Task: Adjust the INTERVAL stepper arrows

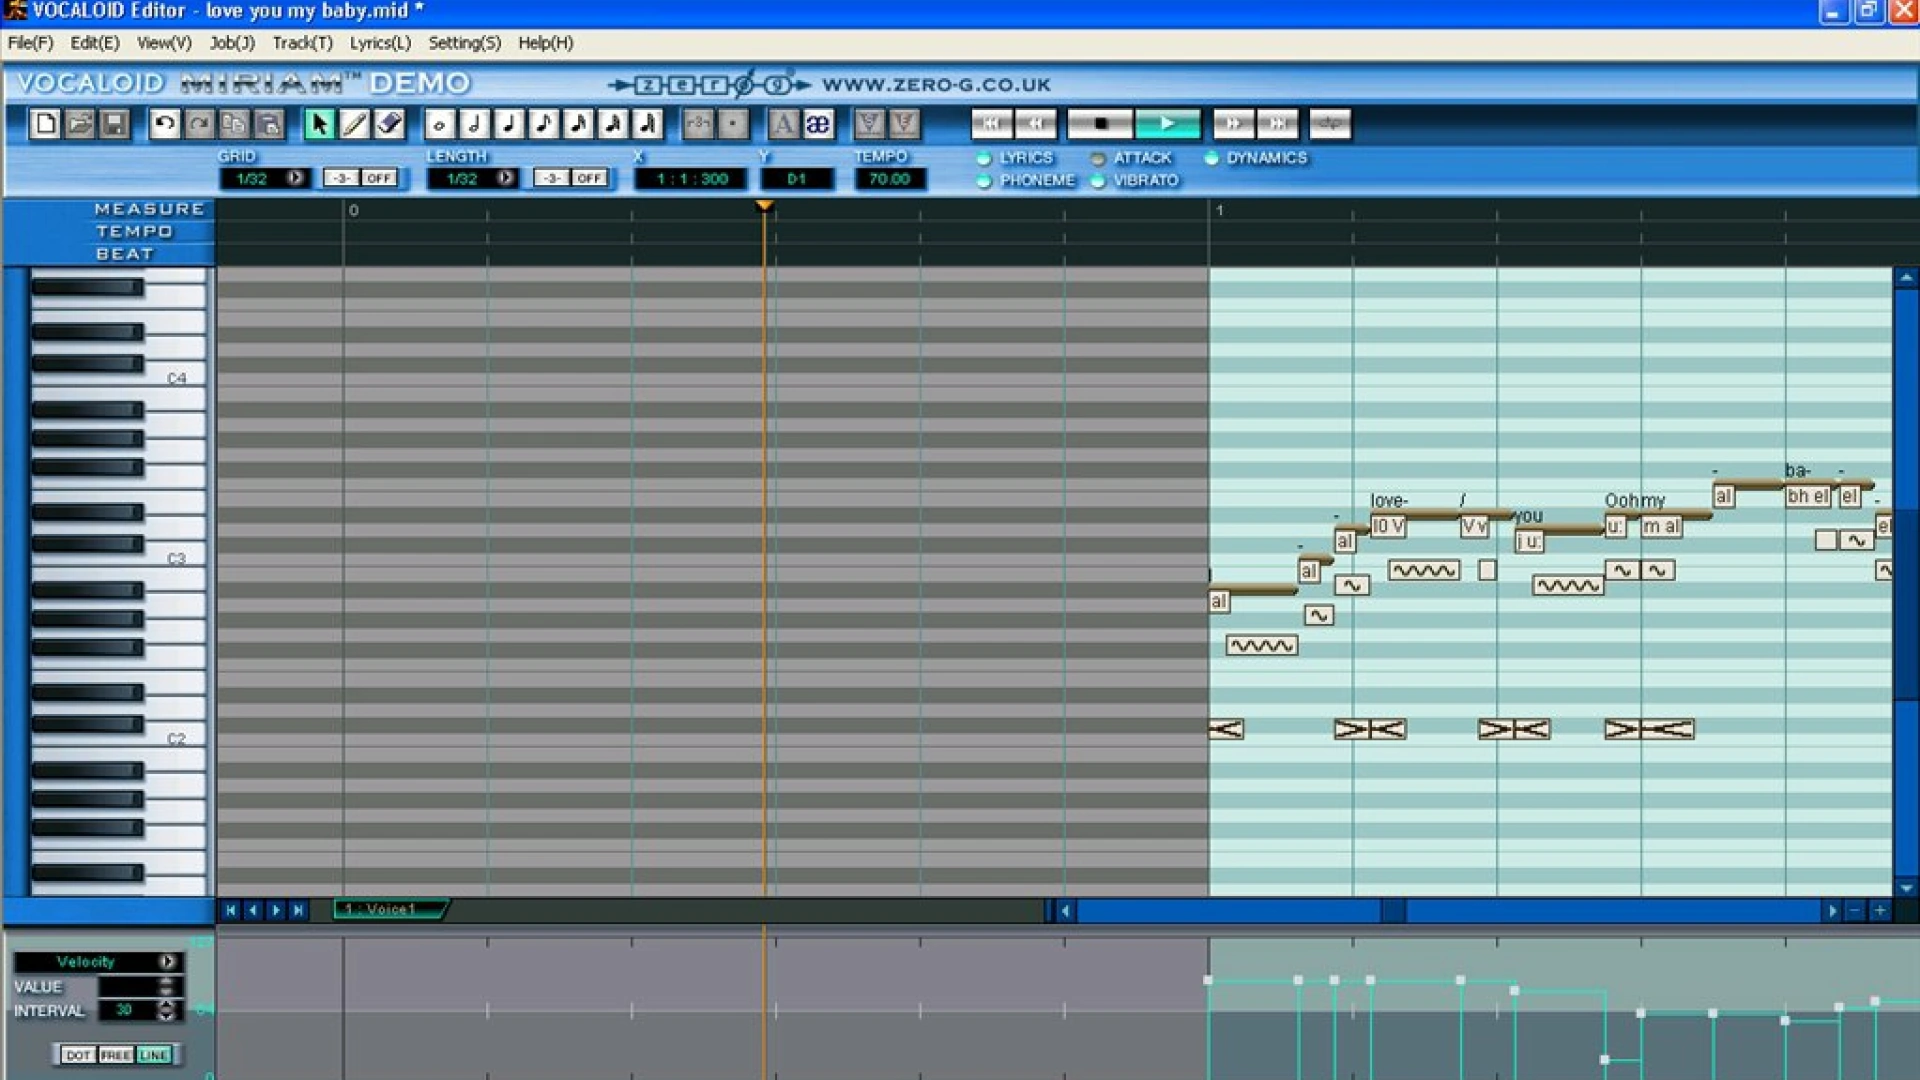Action: pyautogui.click(x=166, y=1011)
